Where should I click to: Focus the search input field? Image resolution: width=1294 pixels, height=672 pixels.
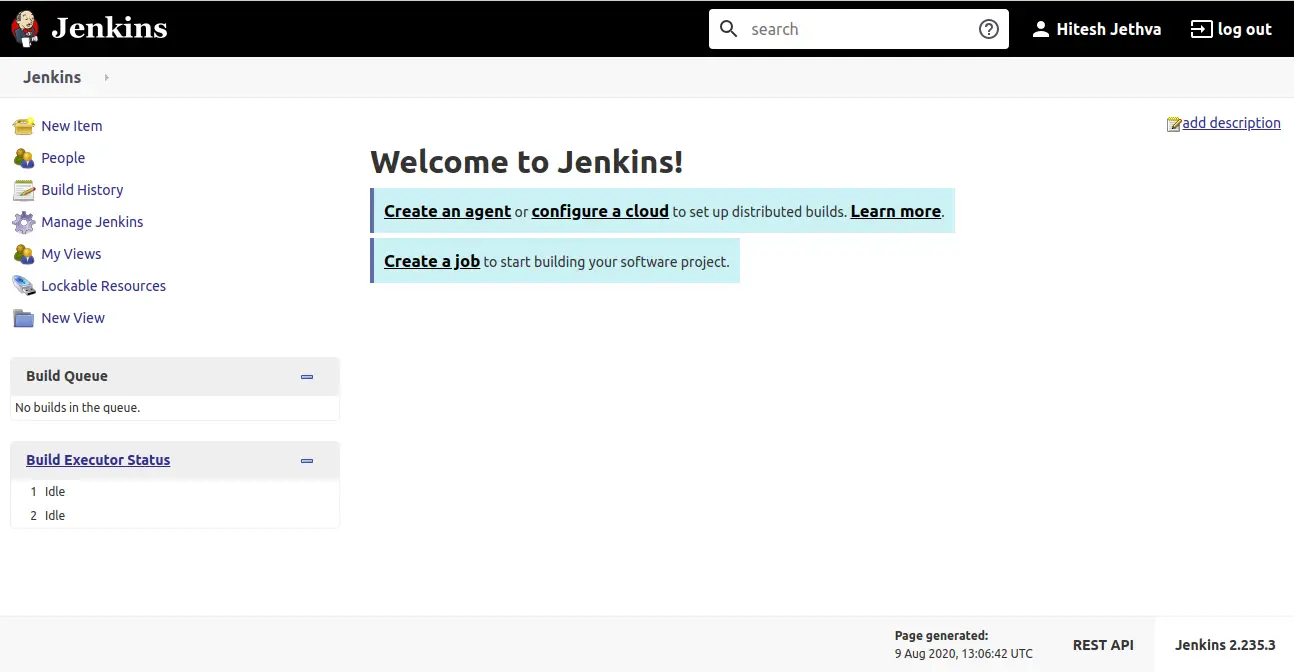coord(857,29)
